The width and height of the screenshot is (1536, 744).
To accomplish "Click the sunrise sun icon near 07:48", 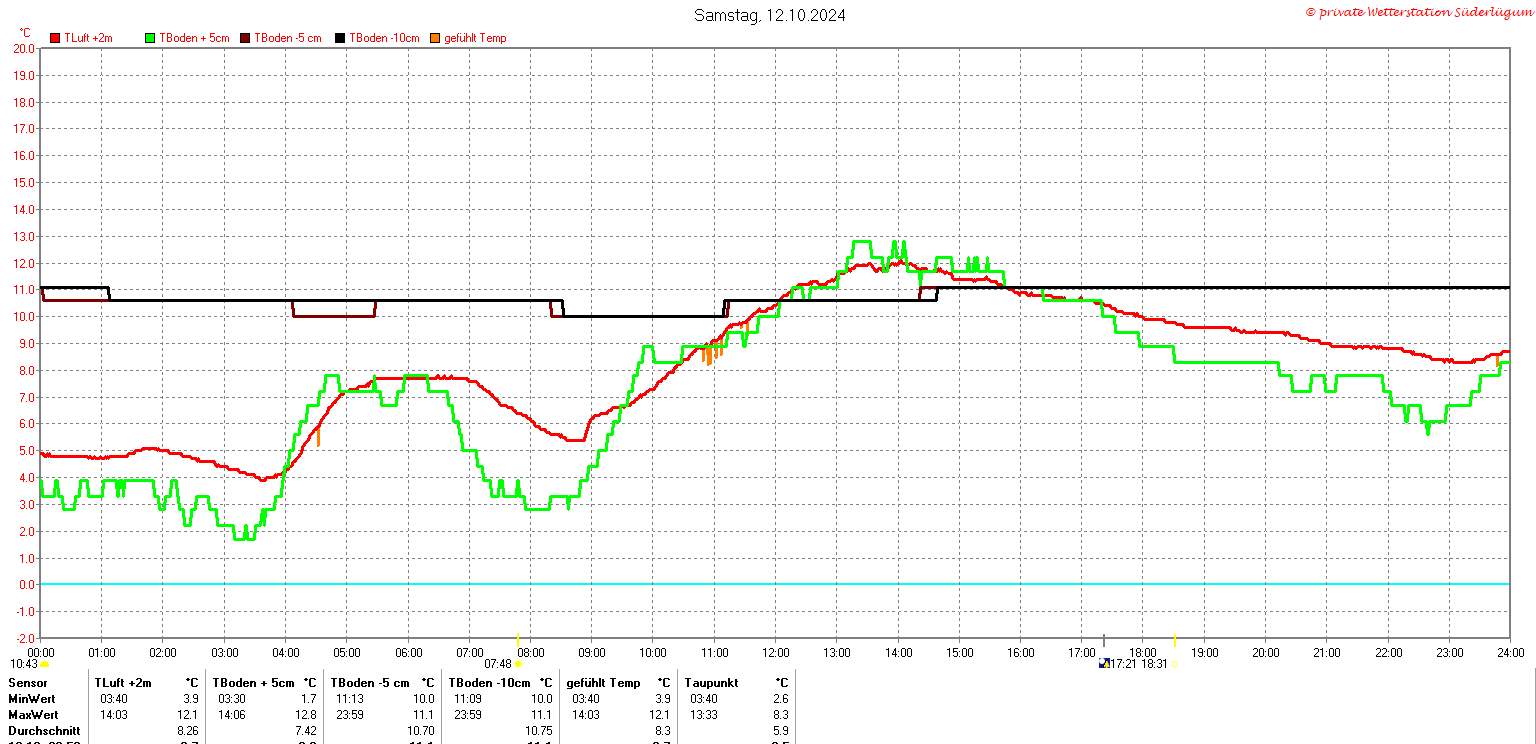I will point(518,663).
